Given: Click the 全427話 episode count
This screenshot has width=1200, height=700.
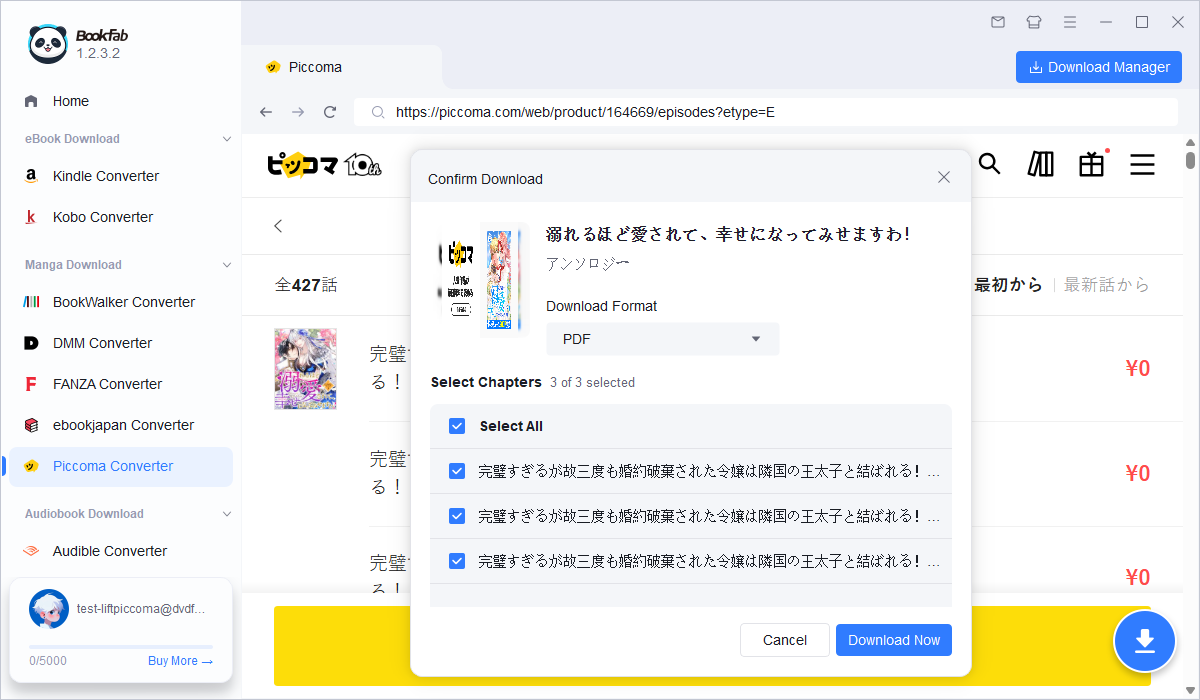Looking at the screenshot, I should click(306, 285).
